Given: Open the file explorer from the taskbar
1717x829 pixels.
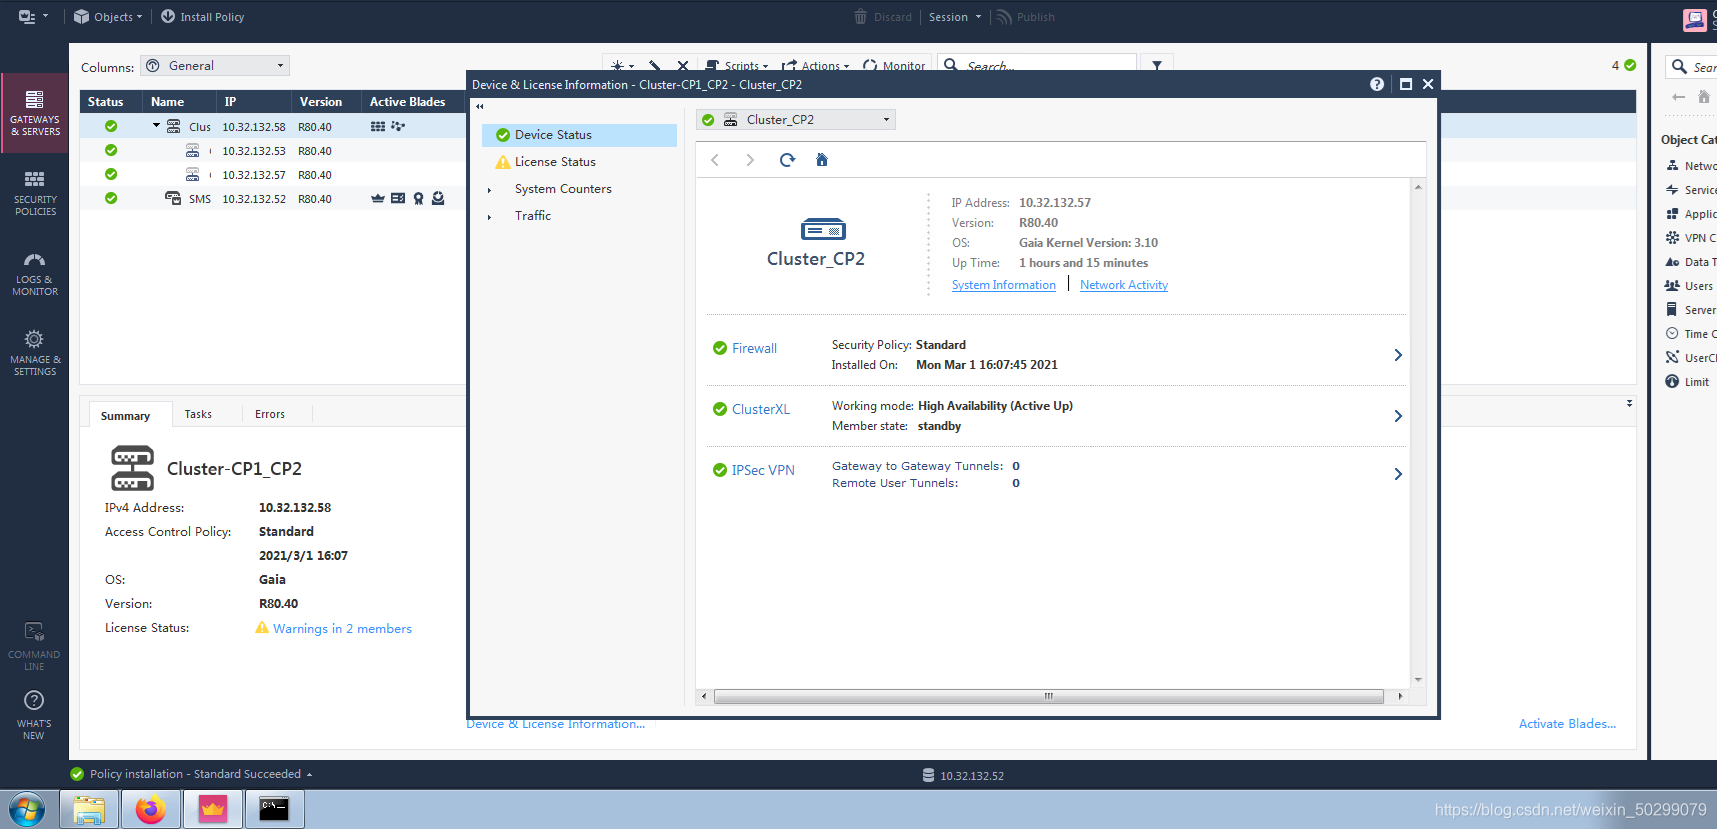Looking at the screenshot, I should click(x=89, y=809).
